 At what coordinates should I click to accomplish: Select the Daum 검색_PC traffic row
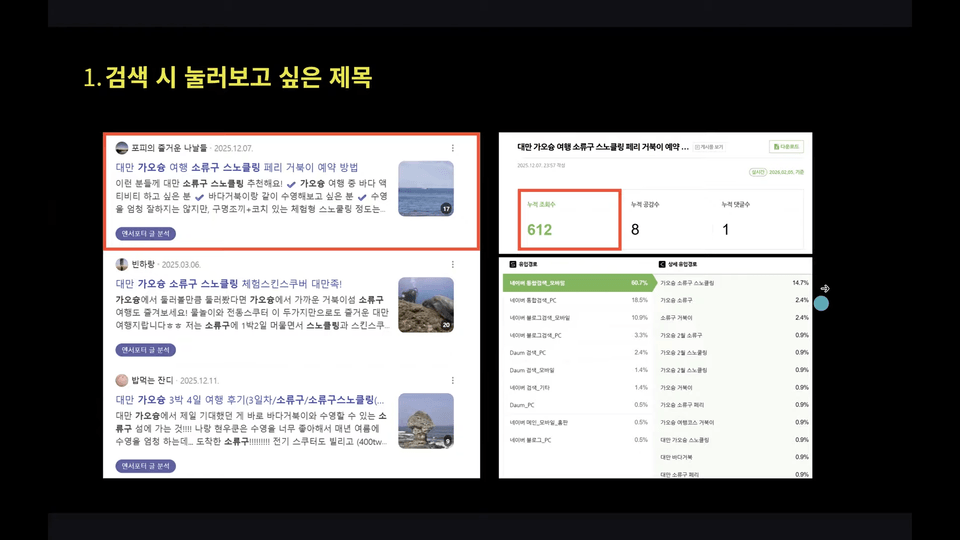coord(579,353)
